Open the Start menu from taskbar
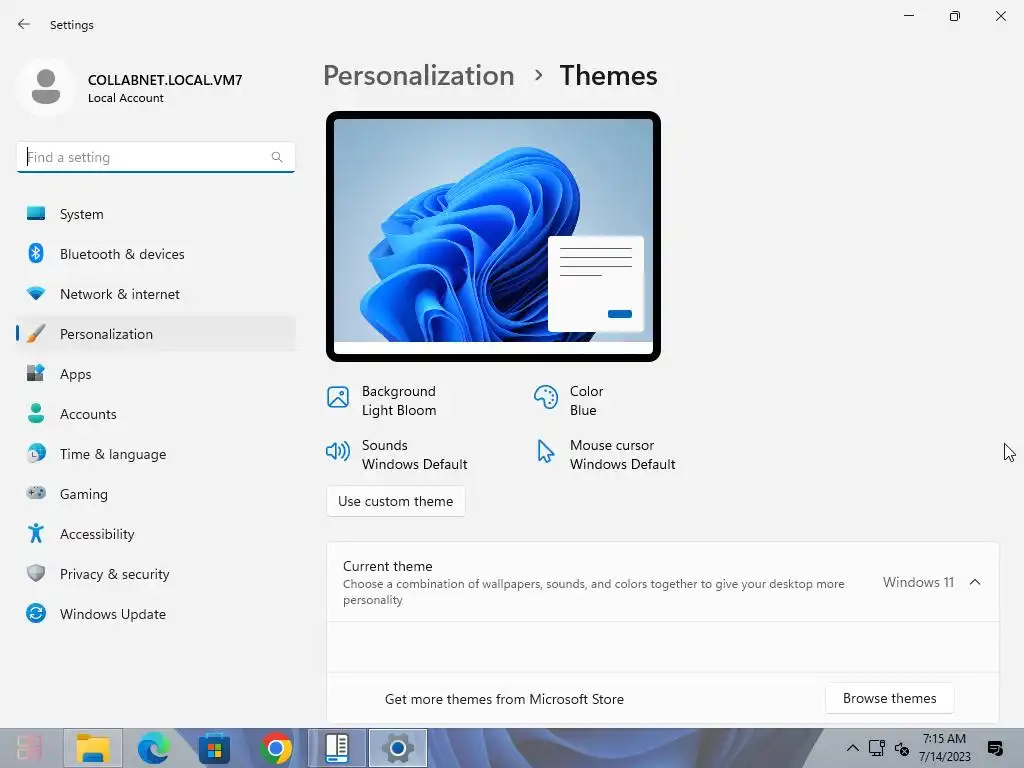Screen dimensions: 1024x768 pyautogui.click(x=30, y=748)
